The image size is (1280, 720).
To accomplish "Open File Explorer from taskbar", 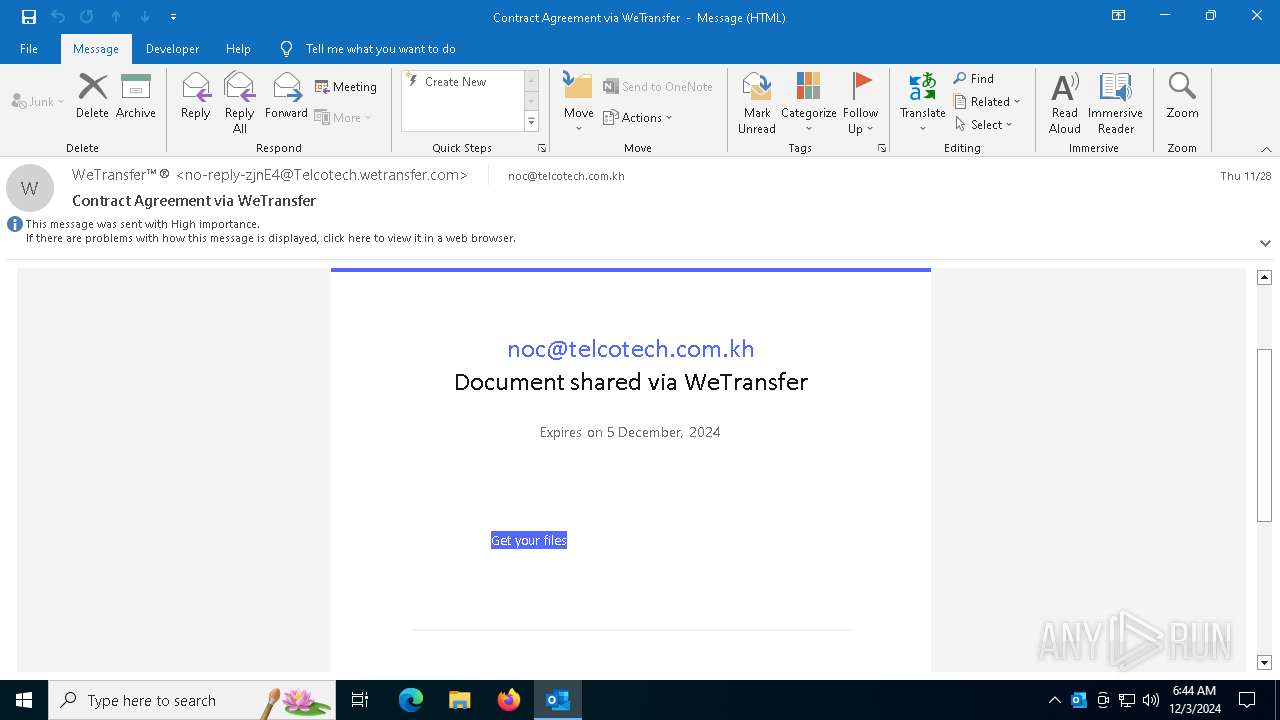I will pos(459,700).
